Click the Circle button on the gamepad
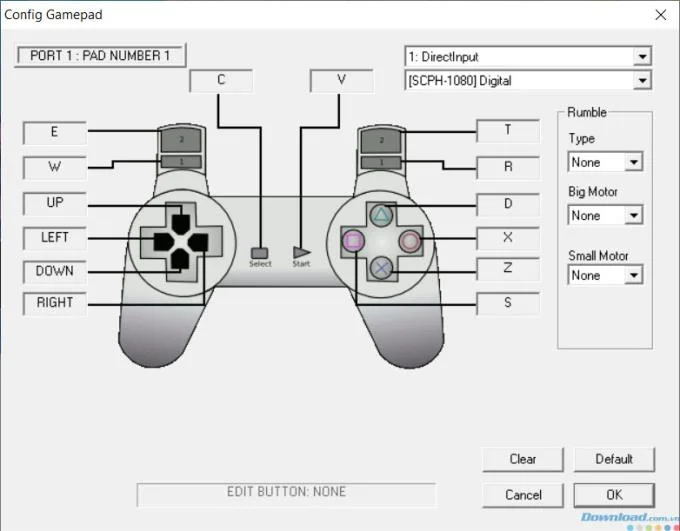The image size is (680, 531). [x=410, y=241]
